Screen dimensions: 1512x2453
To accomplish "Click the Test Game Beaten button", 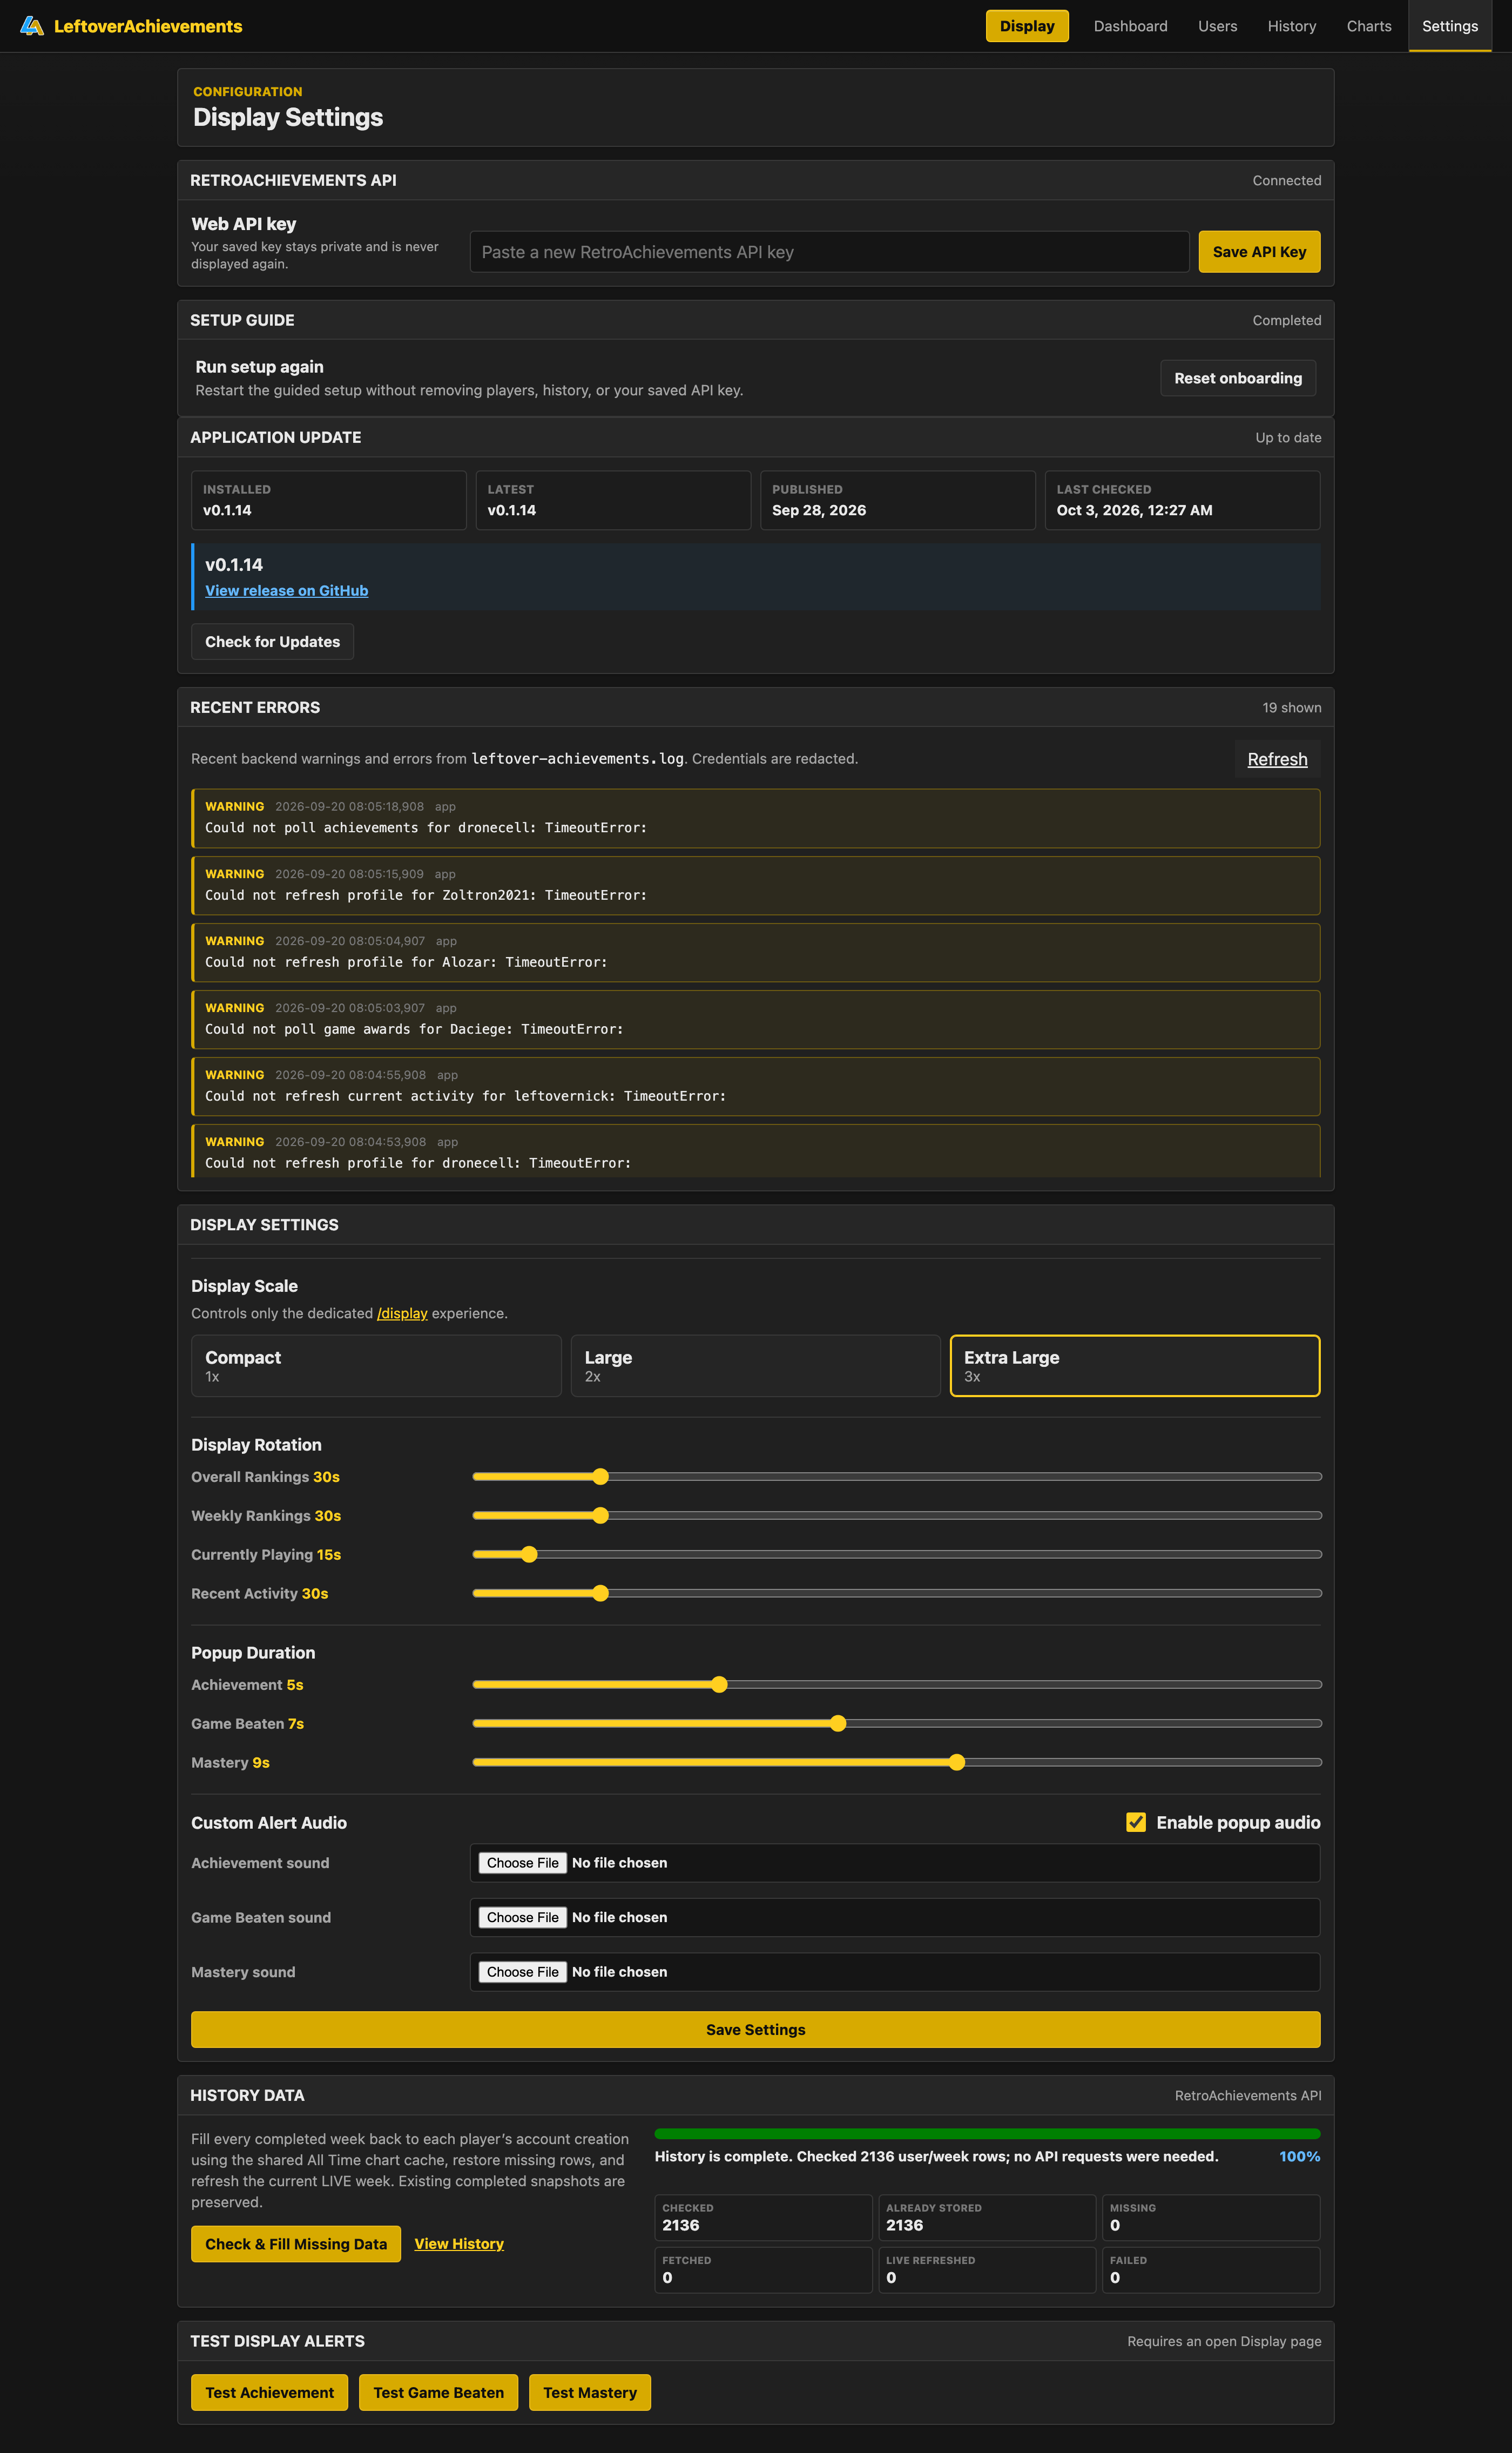I will pos(438,2393).
